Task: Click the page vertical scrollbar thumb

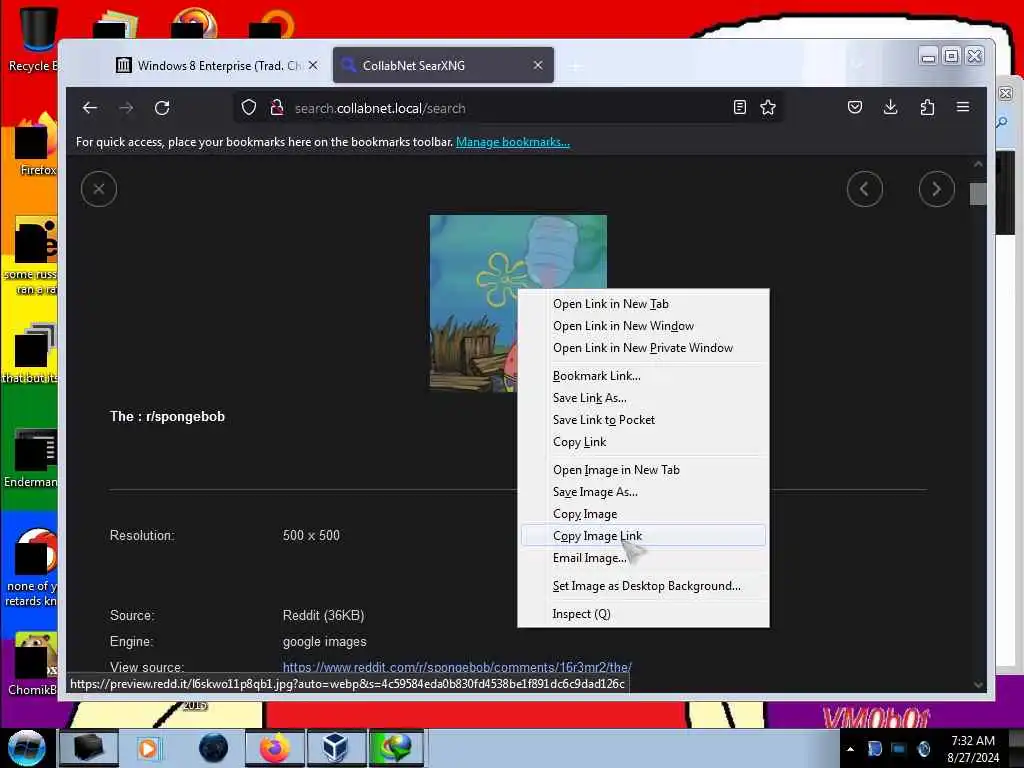Action: (x=978, y=194)
